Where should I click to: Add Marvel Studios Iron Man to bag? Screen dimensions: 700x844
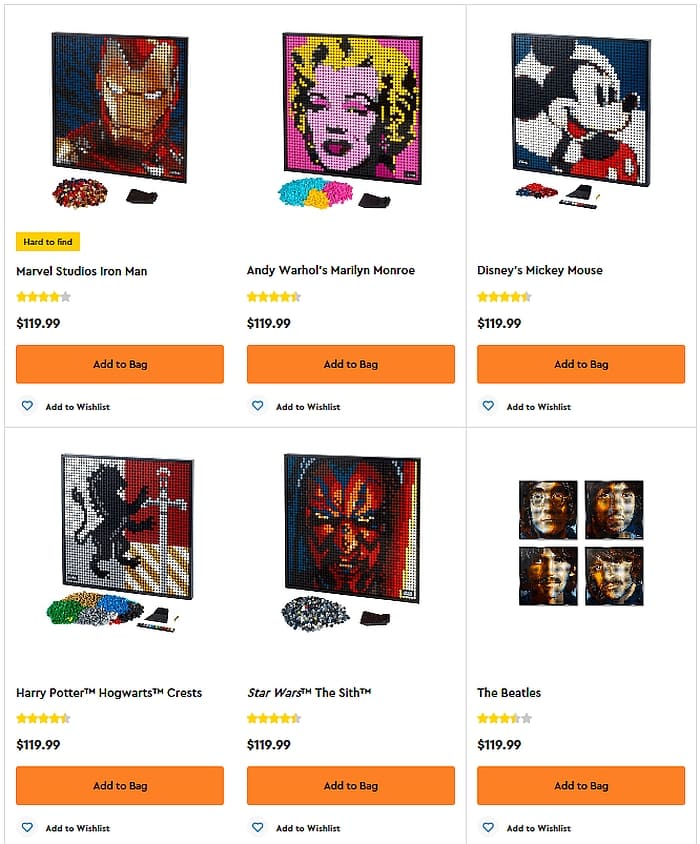pyautogui.click(x=120, y=364)
